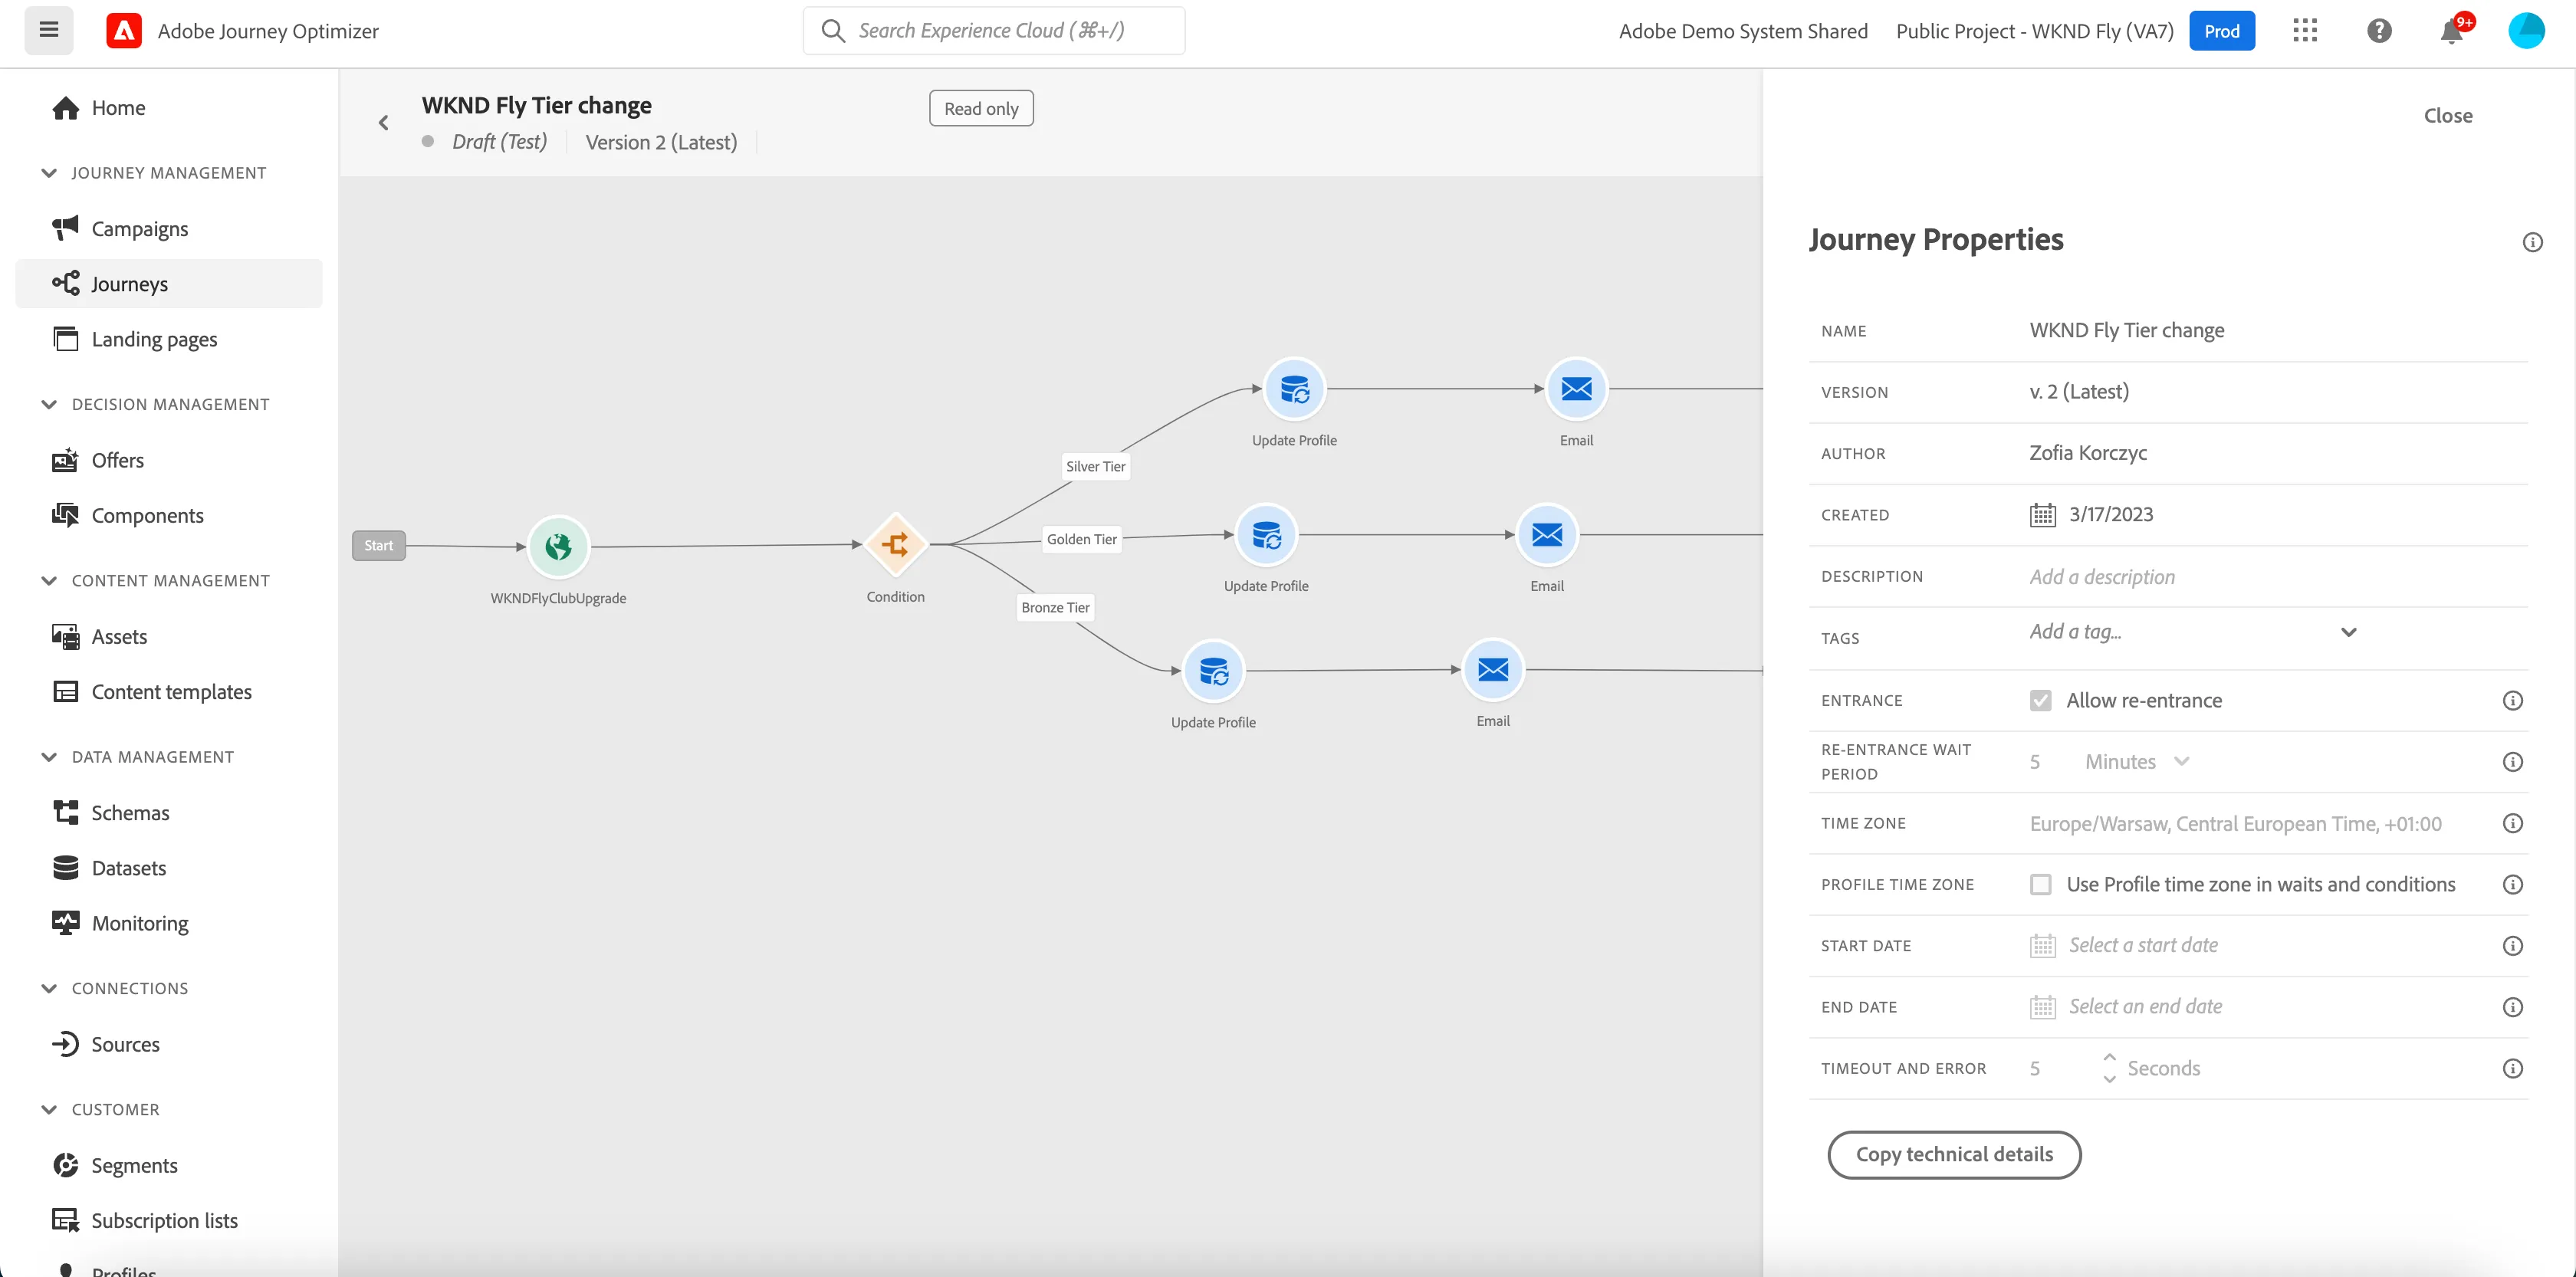The width and height of the screenshot is (2576, 1277).
Task: Close the Journey Properties panel
Action: coord(2447,116)
